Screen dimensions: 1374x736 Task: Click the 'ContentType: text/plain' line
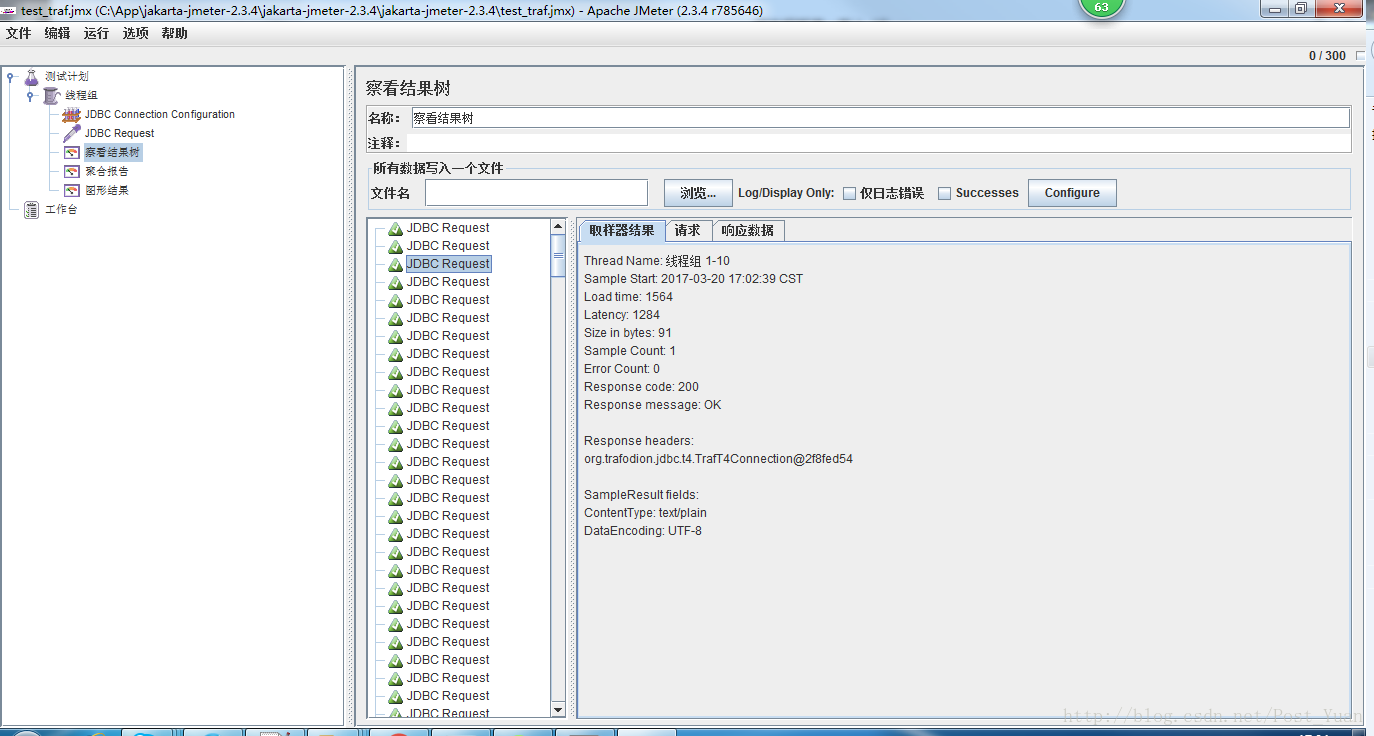(645, 513)
